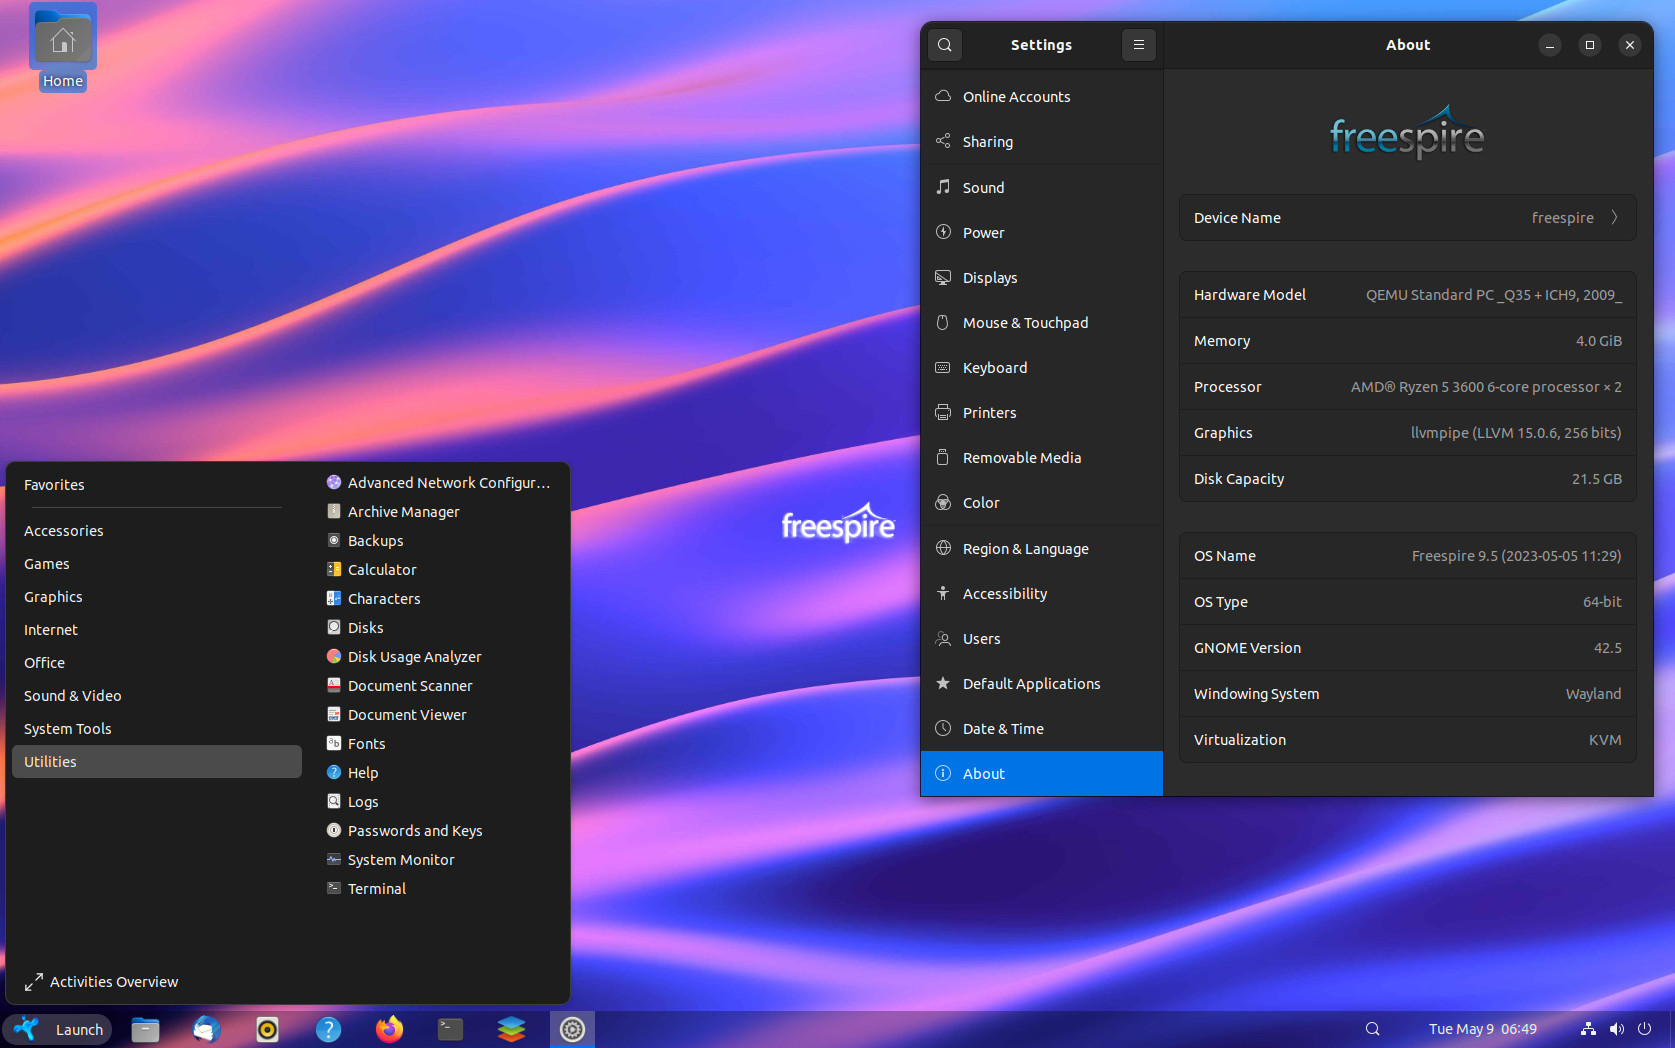Open the volume control in system tray
The image size is (1675, 1048).
(1616, 1029)
